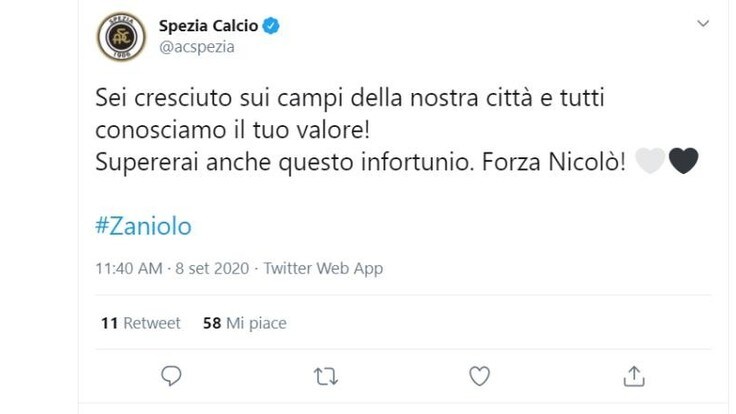Screen dimensions: 736x414
Task: Expand the tweet options chevron menu
Action: pyautogui.click(x=703, y=23)
